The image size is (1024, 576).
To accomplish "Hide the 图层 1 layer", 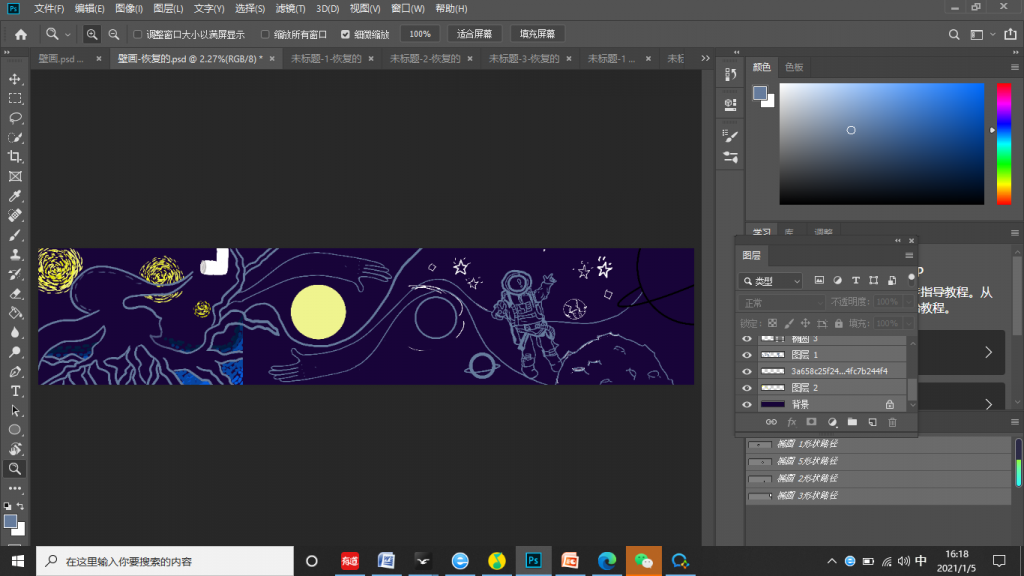I will 747,355.
